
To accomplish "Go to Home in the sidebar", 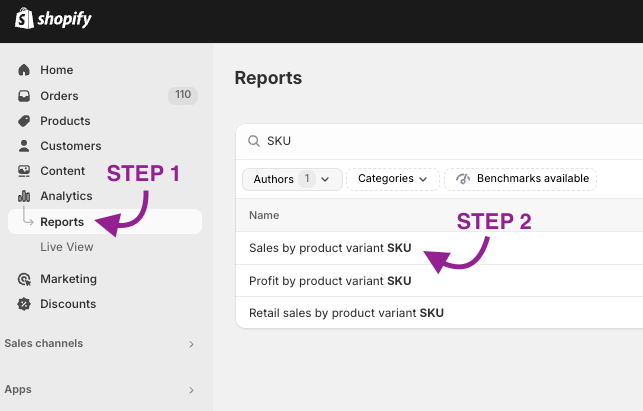I will click(x=57, y=70).
